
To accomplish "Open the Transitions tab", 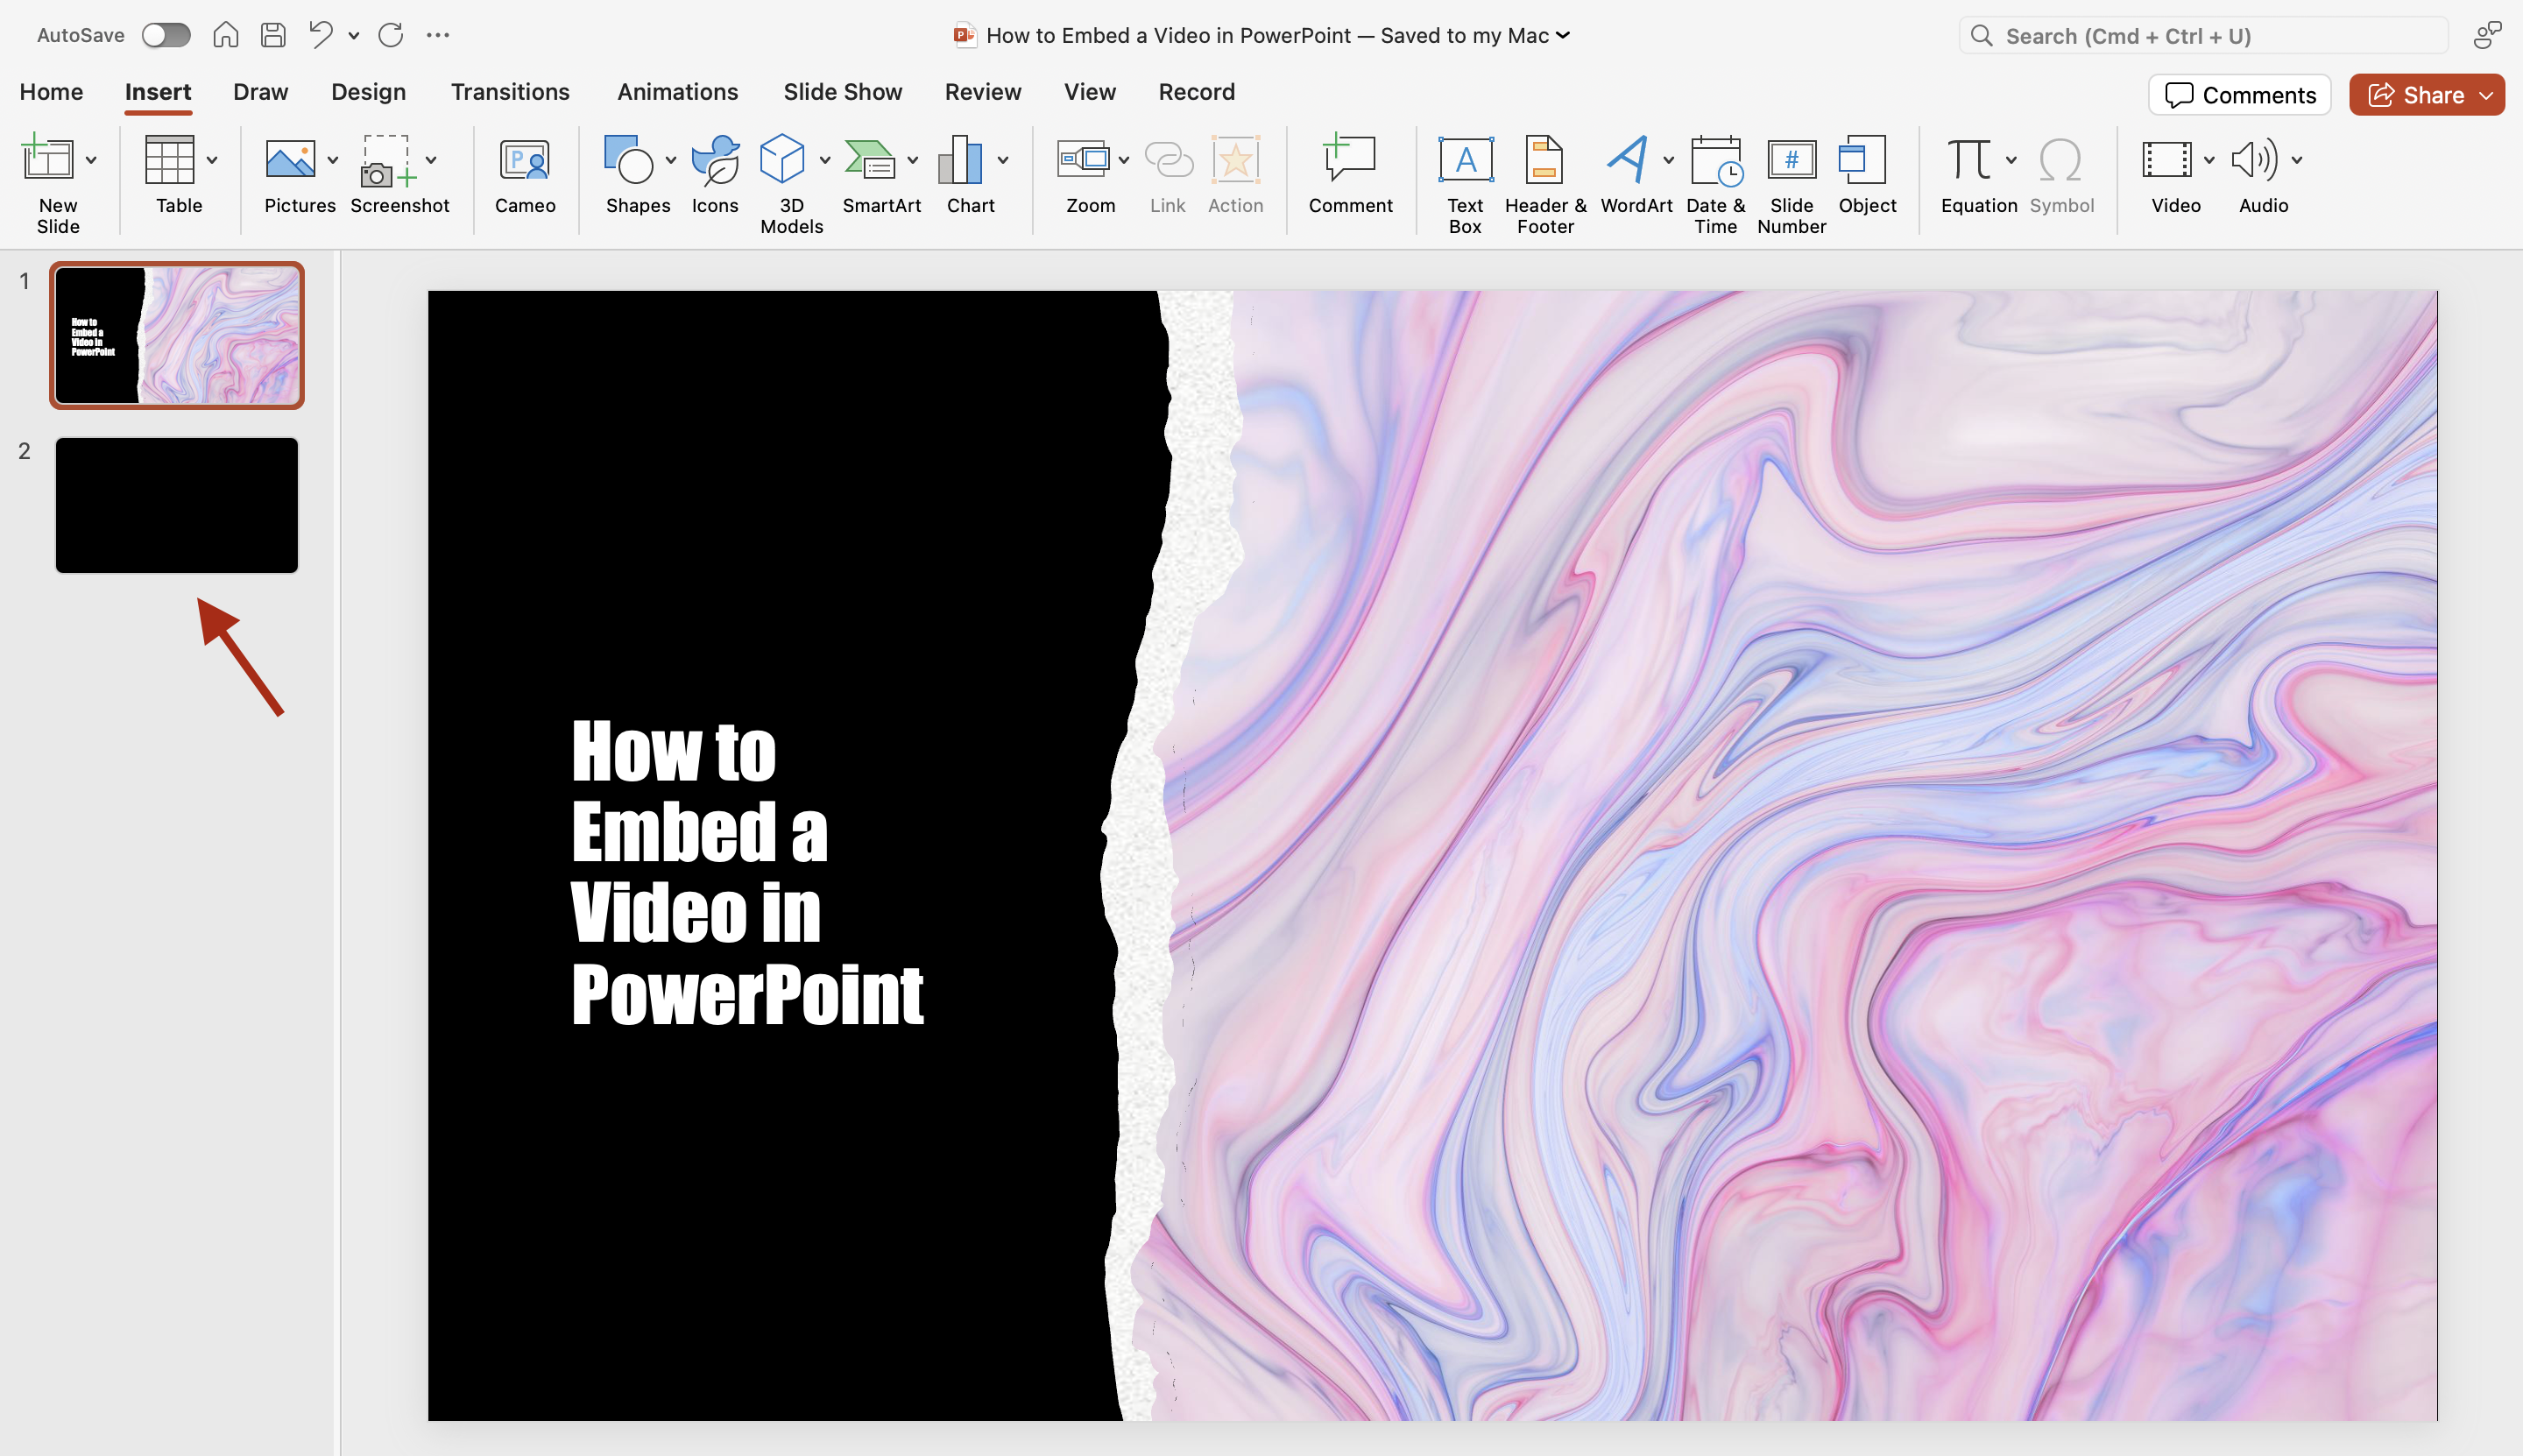I will (510, 91).
